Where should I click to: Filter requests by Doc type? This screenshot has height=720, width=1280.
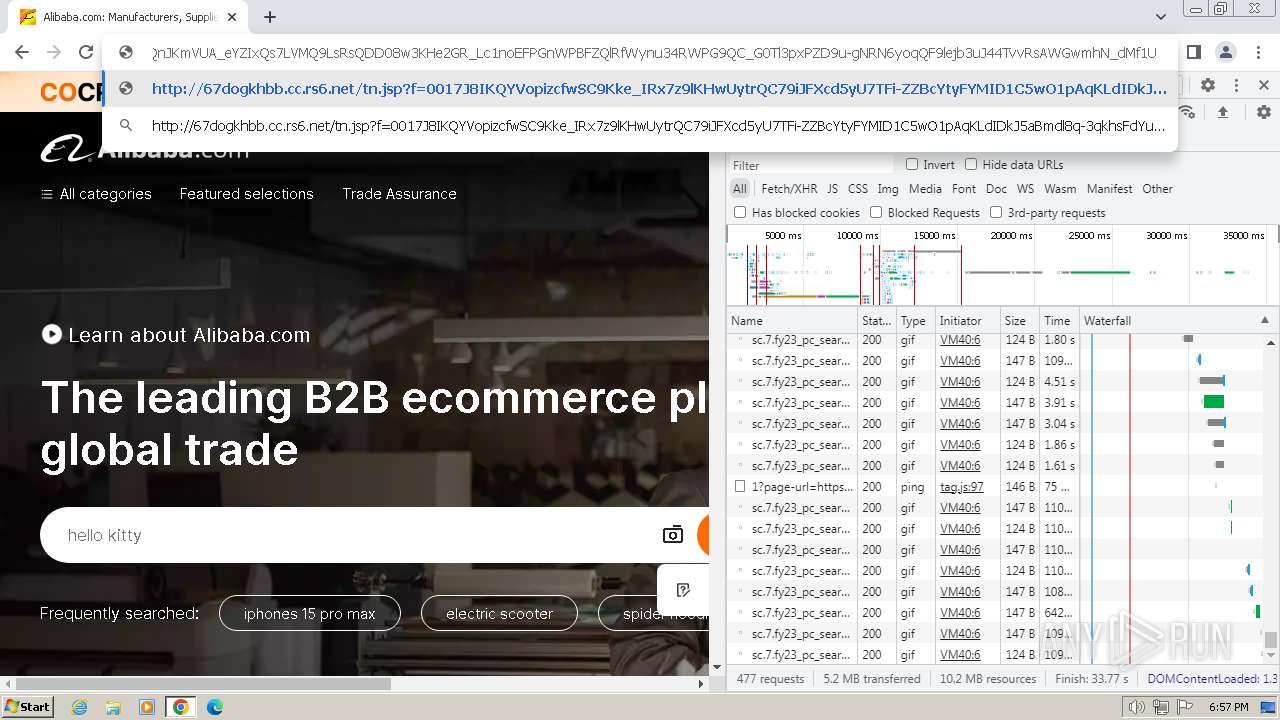pos(996,189)
